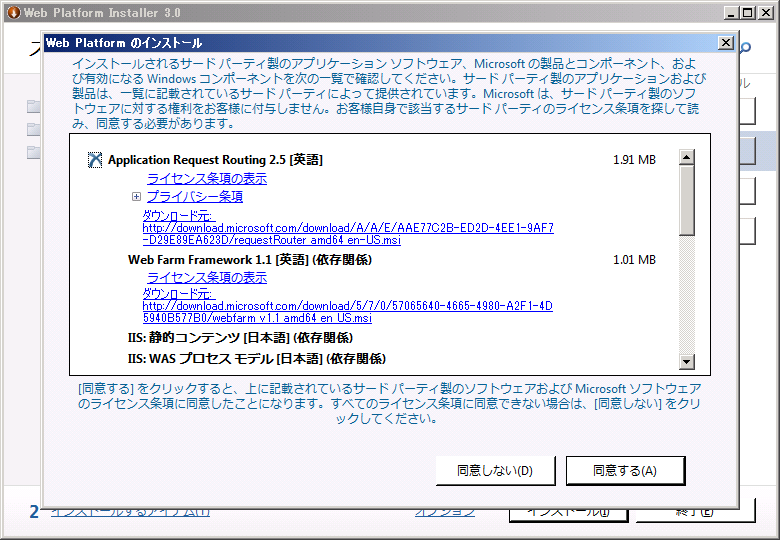The width and height of the screenshot is (780, 540).
Task: Open the ライセンス条項の表示 link under Web Farm Framework
Action: click(207, 277)
